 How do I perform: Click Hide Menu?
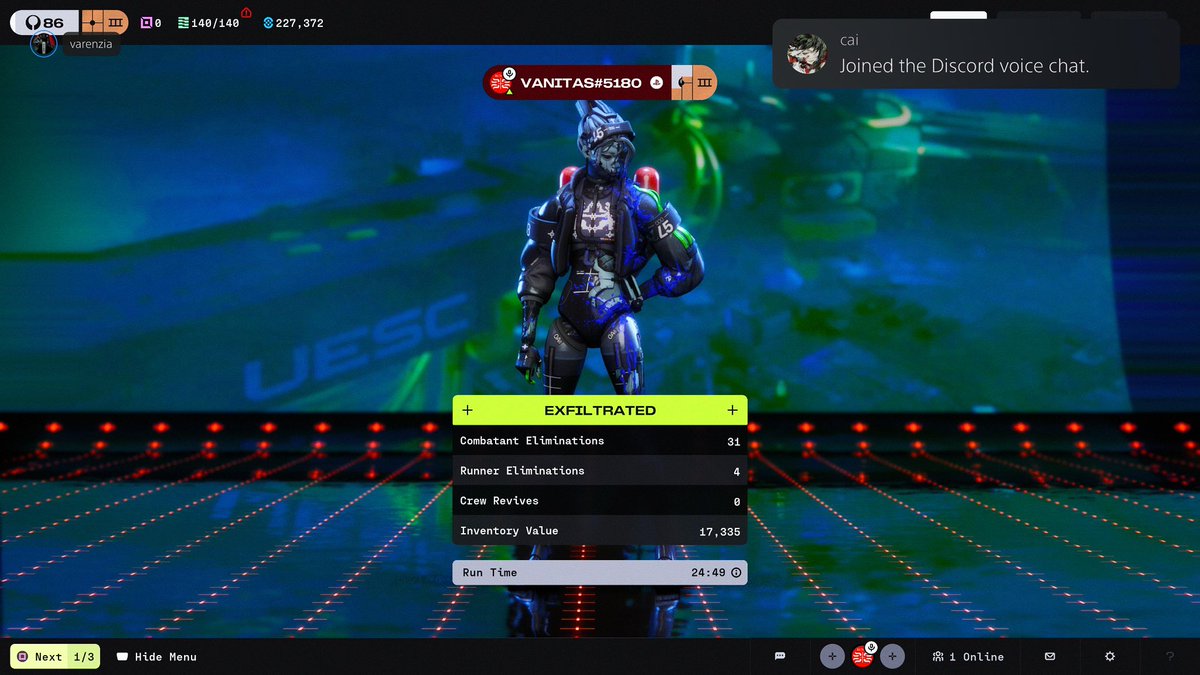157,657
